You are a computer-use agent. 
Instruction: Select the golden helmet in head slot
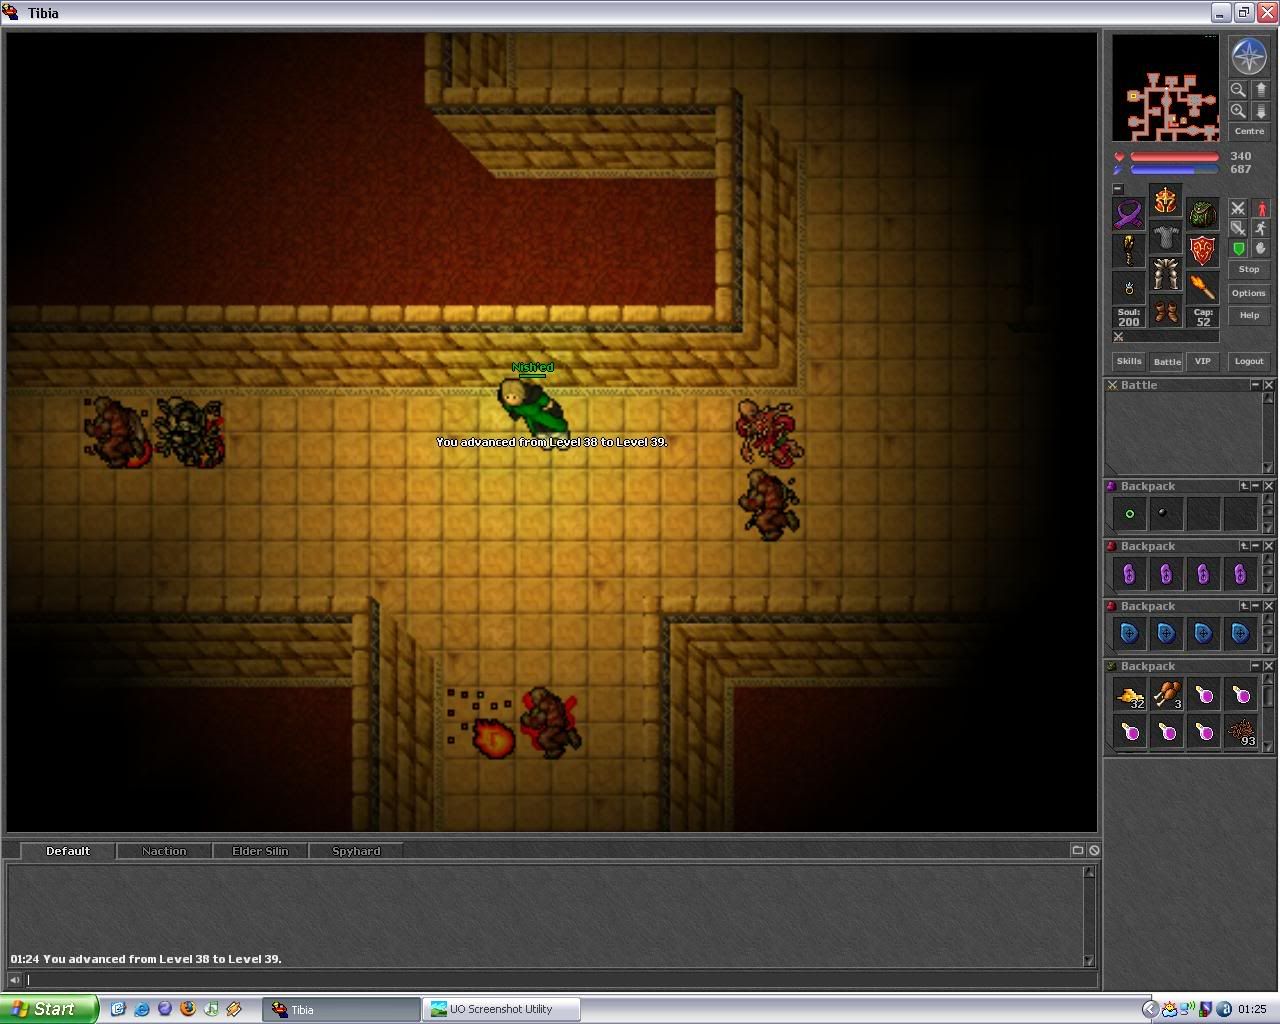(1166, 200)
